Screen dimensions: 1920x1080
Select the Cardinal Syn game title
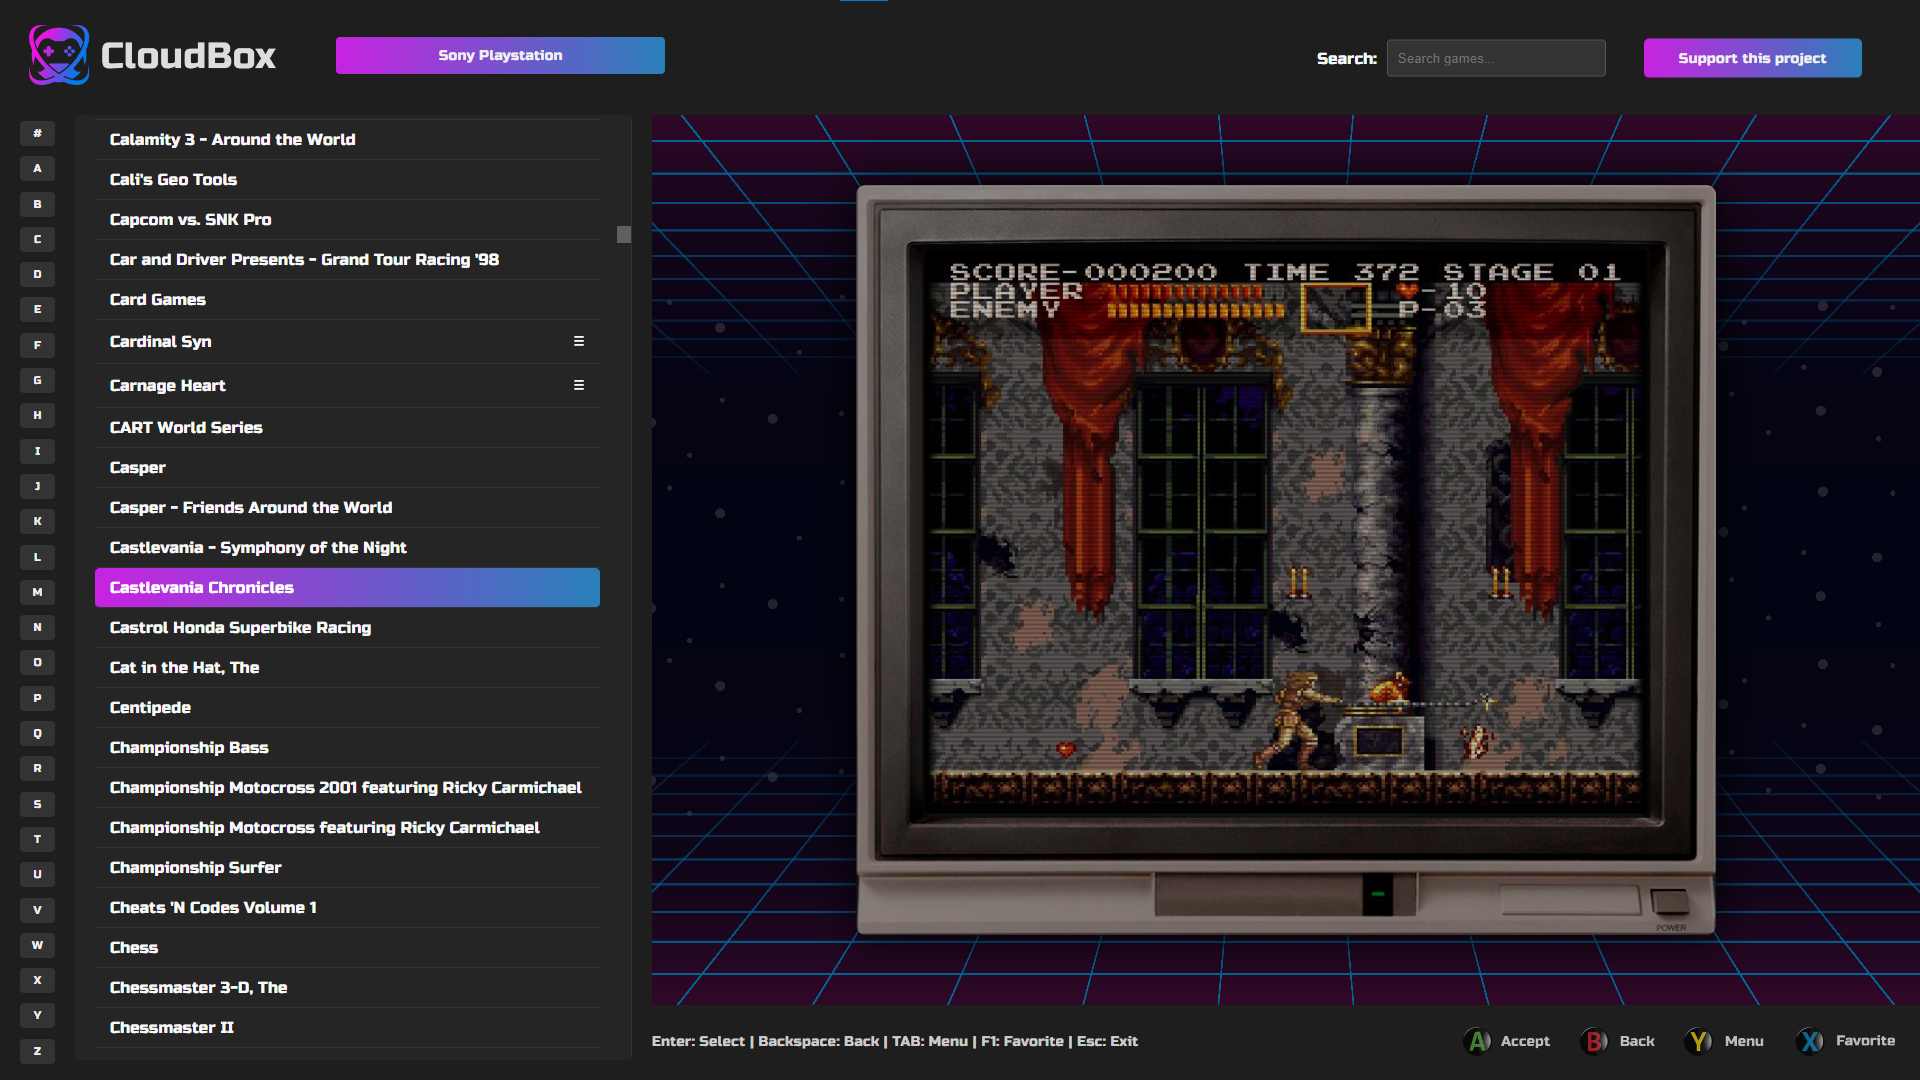coord(160,341)
